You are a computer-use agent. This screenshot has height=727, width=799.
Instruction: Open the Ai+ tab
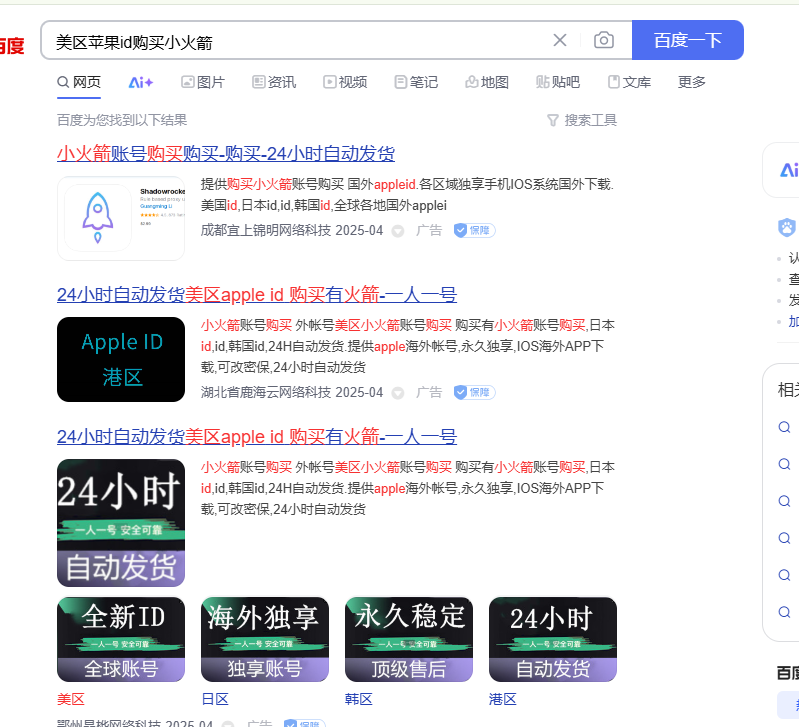click(141, 82)
